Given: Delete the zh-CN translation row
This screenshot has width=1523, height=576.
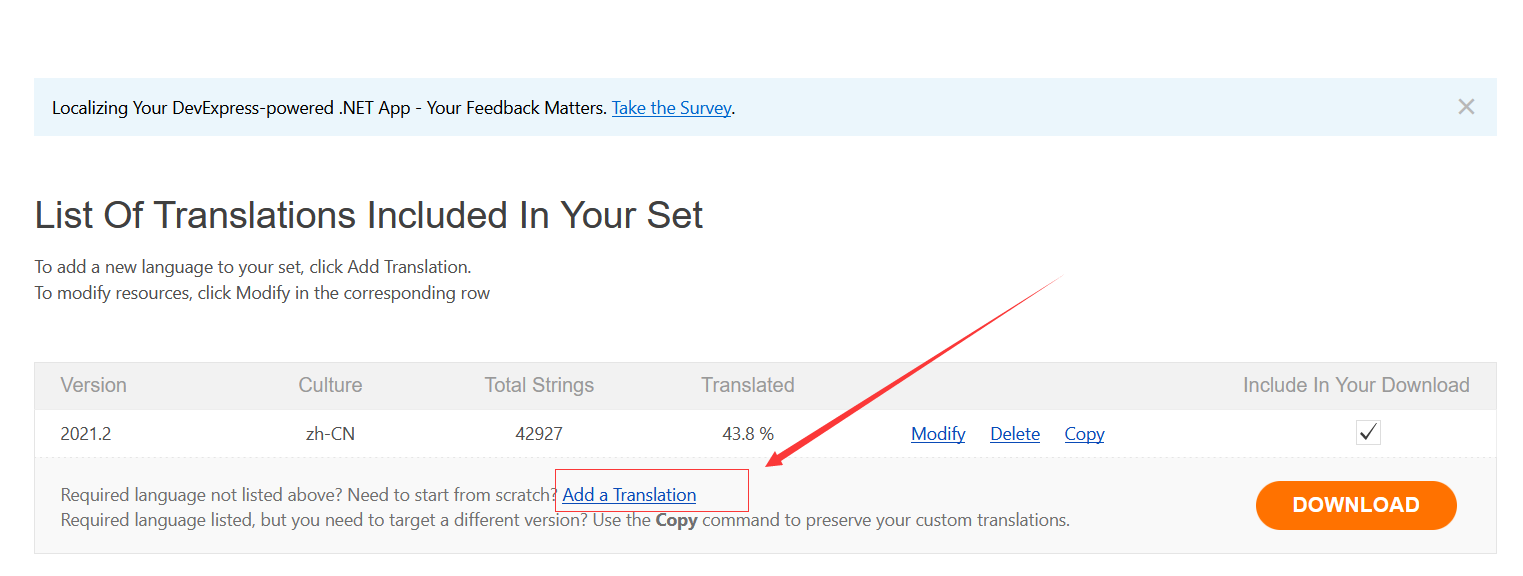Looking at the screenshot, I should [x=1015, y=434].
